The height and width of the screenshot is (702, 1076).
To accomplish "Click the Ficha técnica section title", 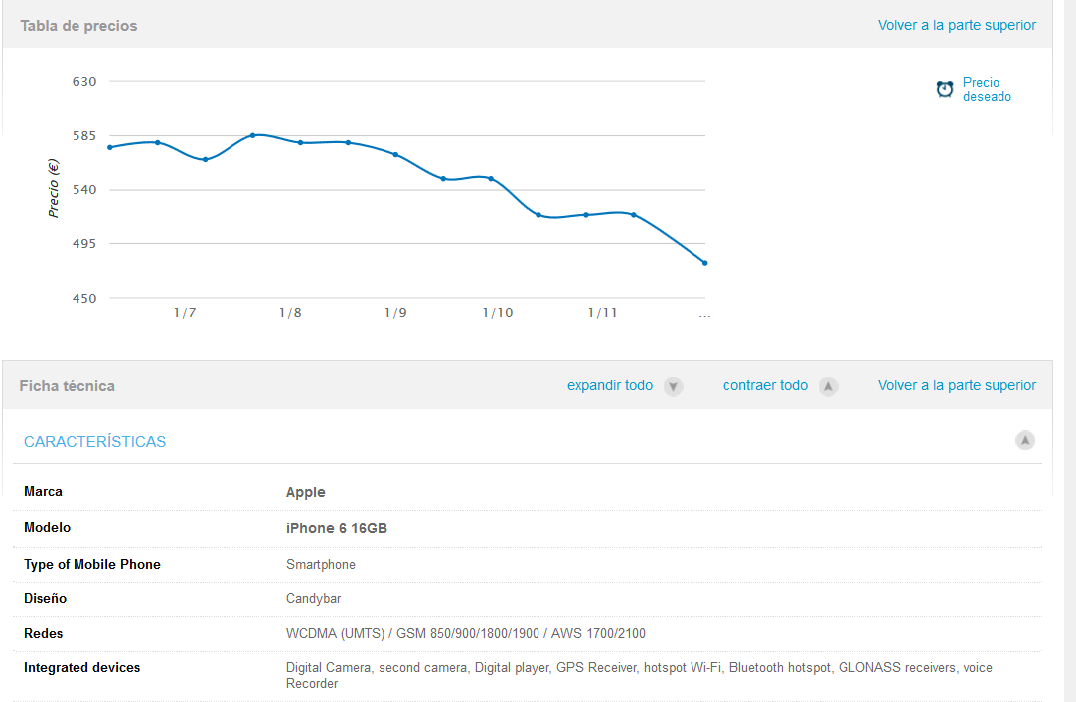I will pyautogui.click(x=67, y=385).
